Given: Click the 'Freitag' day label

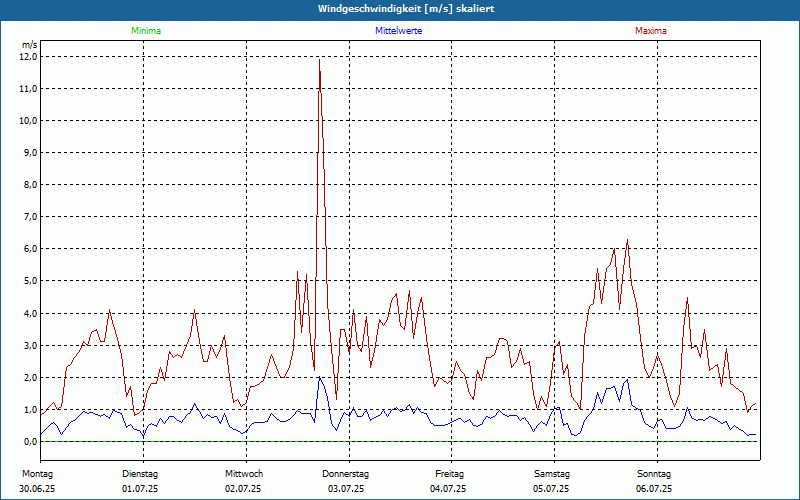Looking at the screenshot, I should tap(449, 474).
